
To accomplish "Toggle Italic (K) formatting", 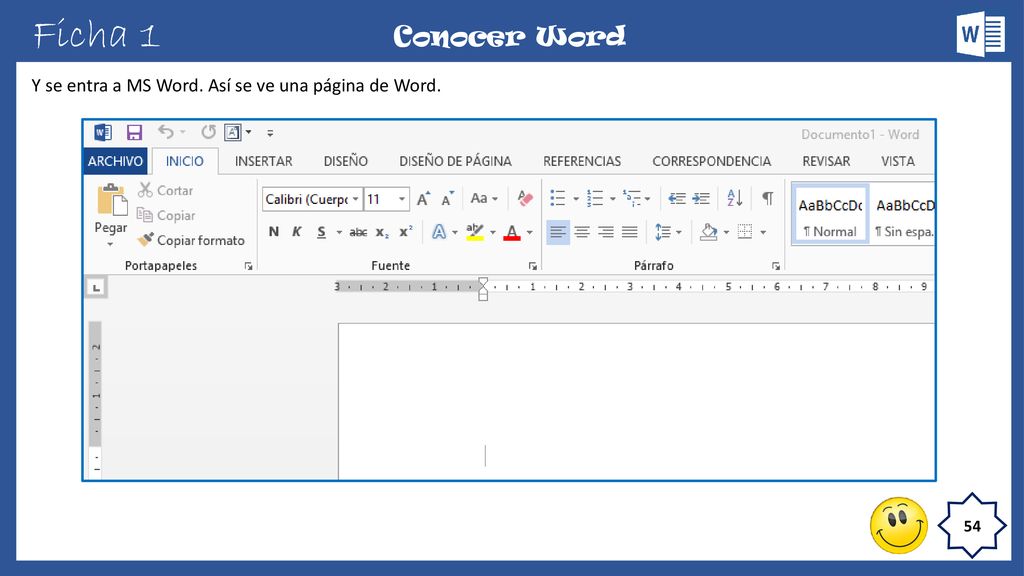I will tap(296, 232).
